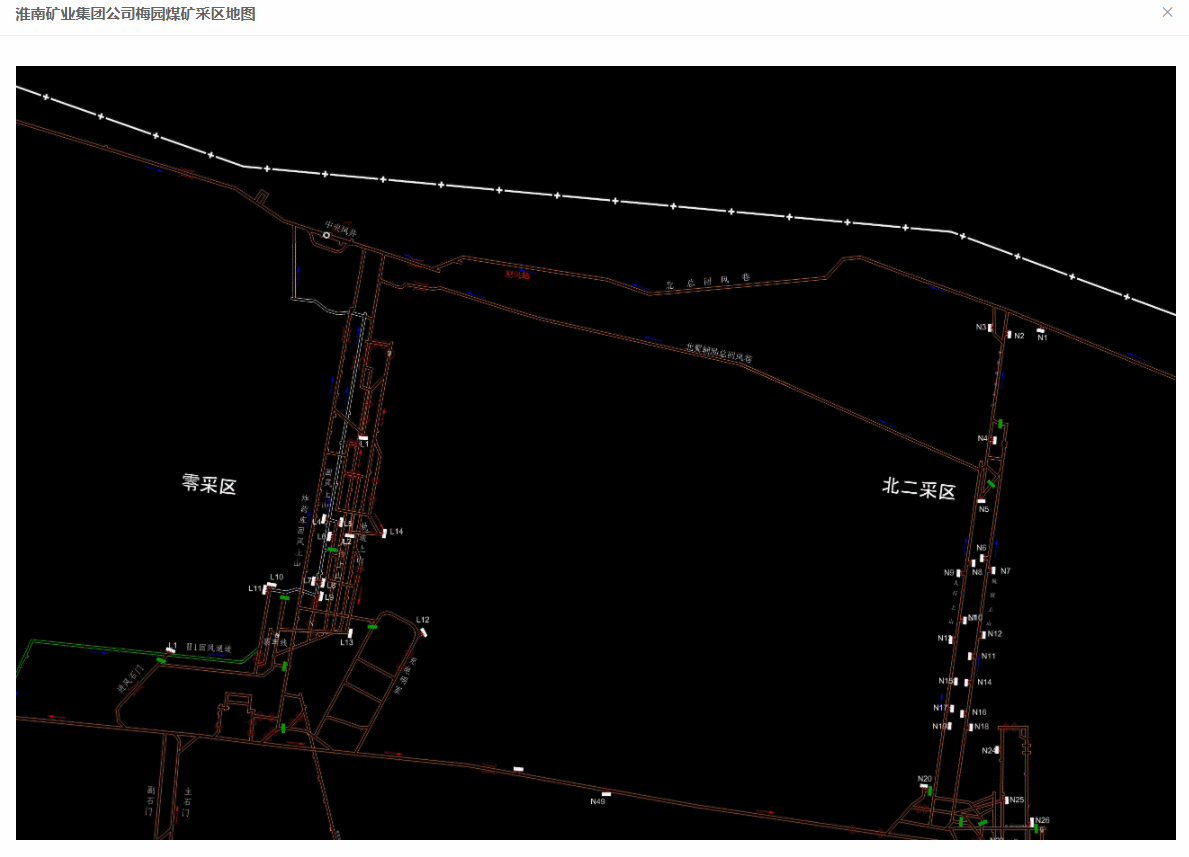Image resolution: width=1189 pixels, height=857 pixels.
Task: Select the N11 white marker
Action: tap(970, 656)
